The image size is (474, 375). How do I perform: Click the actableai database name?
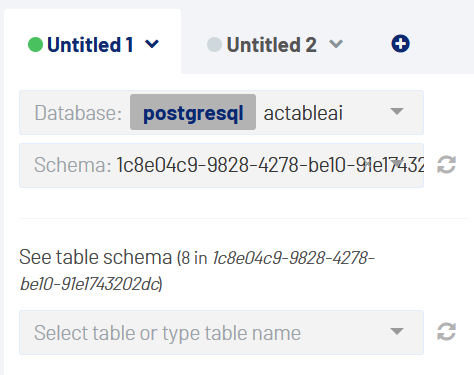pyautogui.click(x=303, y=113)
